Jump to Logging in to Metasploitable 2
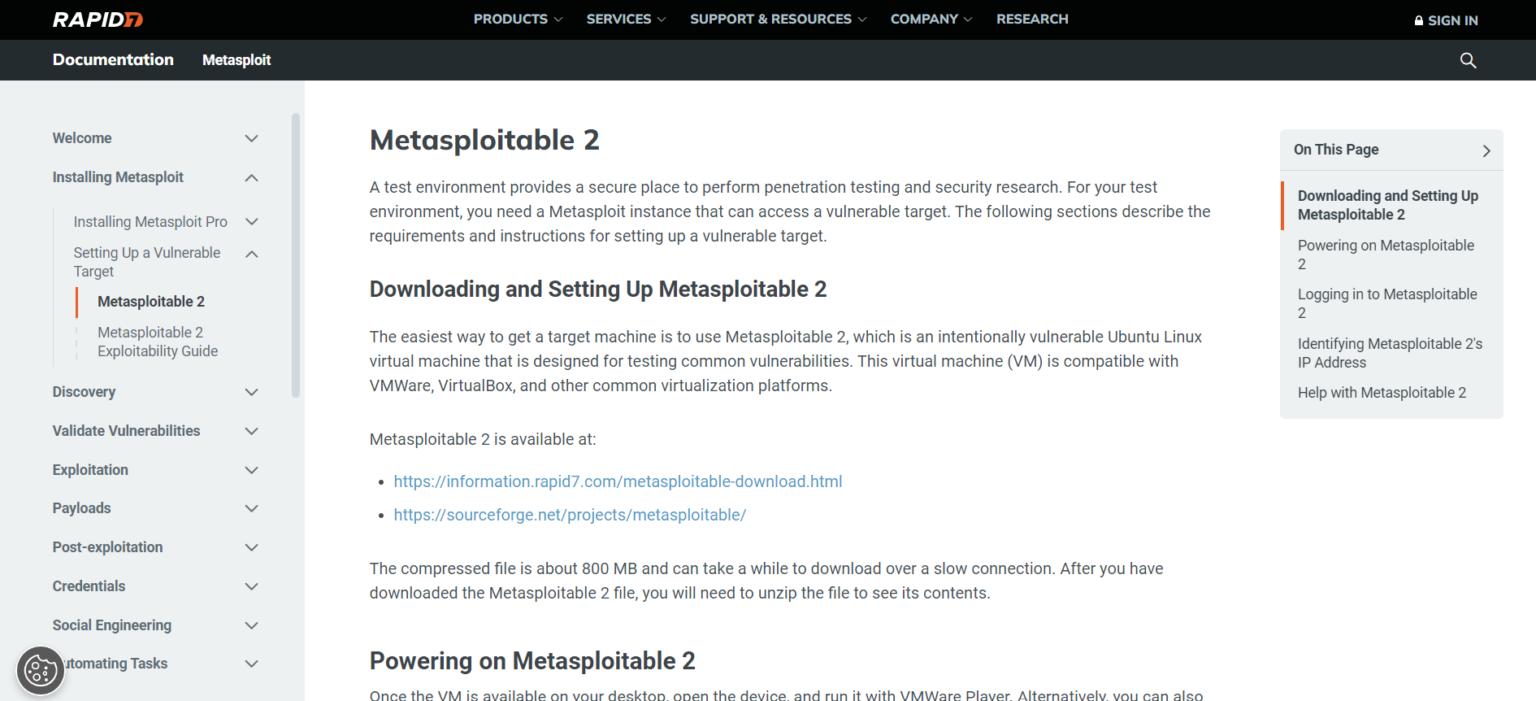The image size is (1536, 701). point(1387,304)
